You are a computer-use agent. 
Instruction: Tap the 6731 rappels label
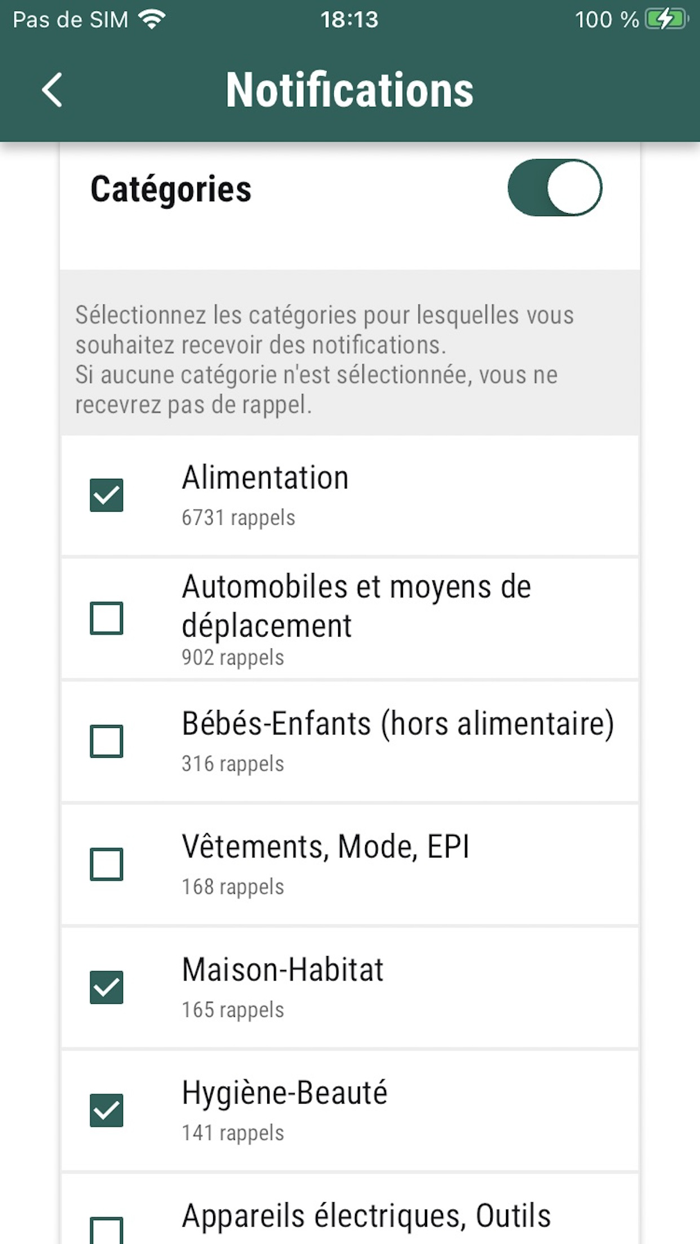tap(238, 518)
